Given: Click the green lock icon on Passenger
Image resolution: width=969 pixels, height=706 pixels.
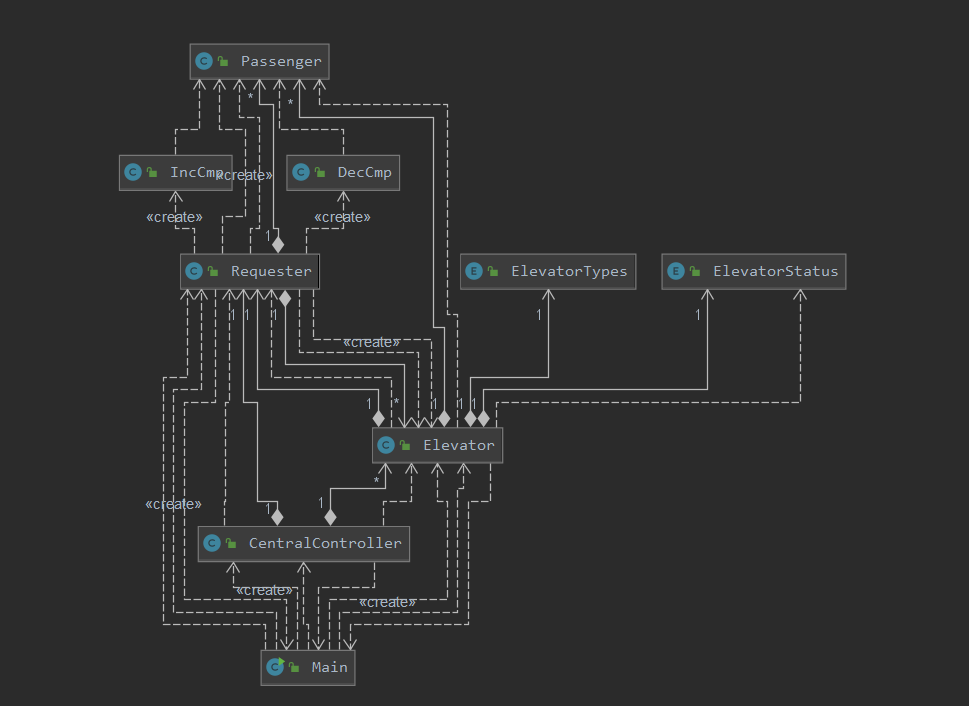Looking at the screenshot, I should [223, 61].
